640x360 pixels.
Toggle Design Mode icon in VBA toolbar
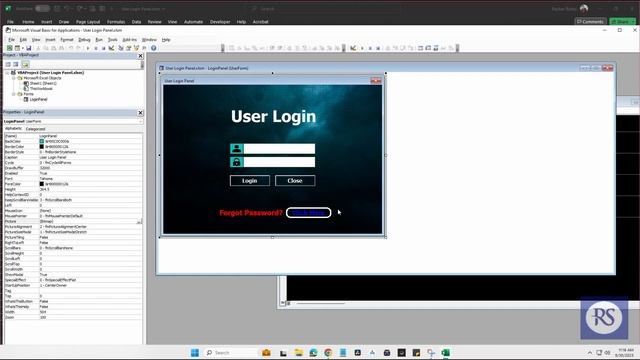tap(111, 48)
